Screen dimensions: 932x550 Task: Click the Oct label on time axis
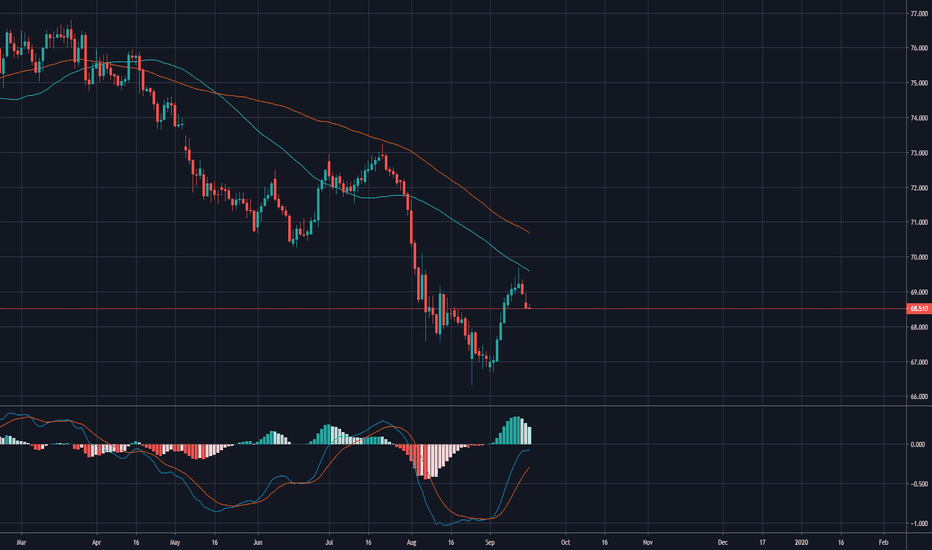[x=565, y=542]
